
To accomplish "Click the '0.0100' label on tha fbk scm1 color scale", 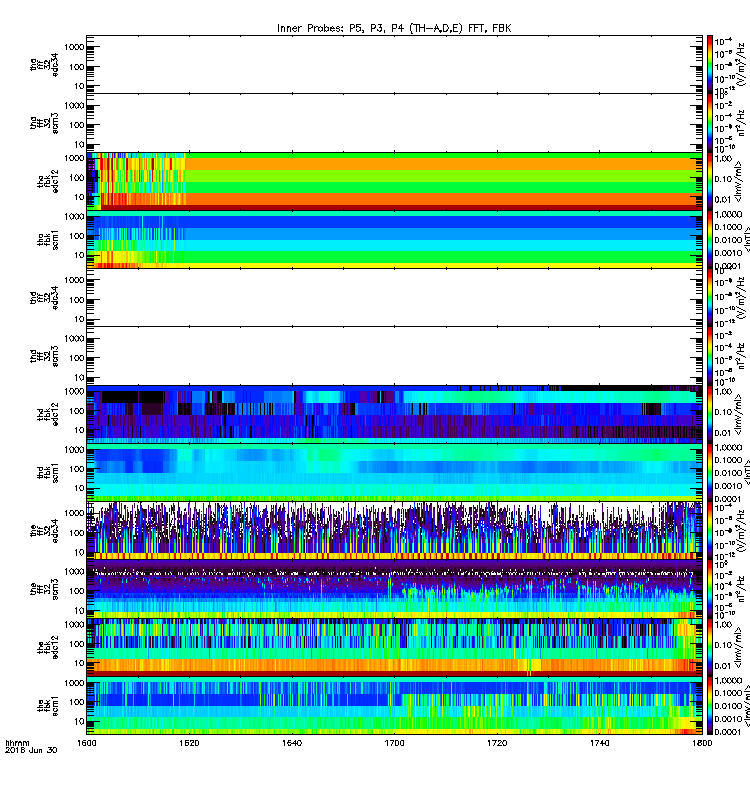I will [728, 240].
